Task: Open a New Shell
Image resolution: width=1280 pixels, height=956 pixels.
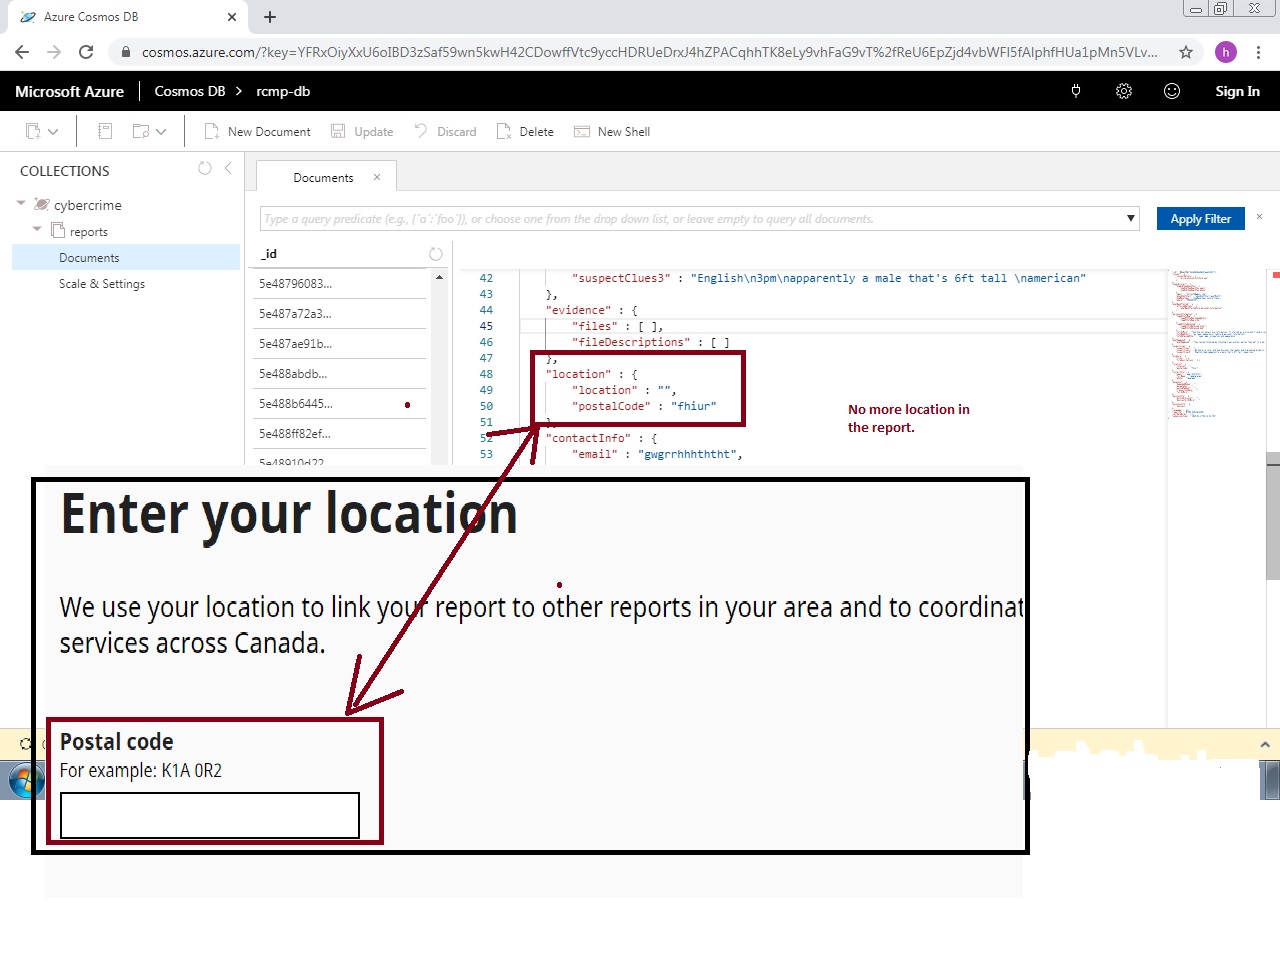Action: pos(612,131)
